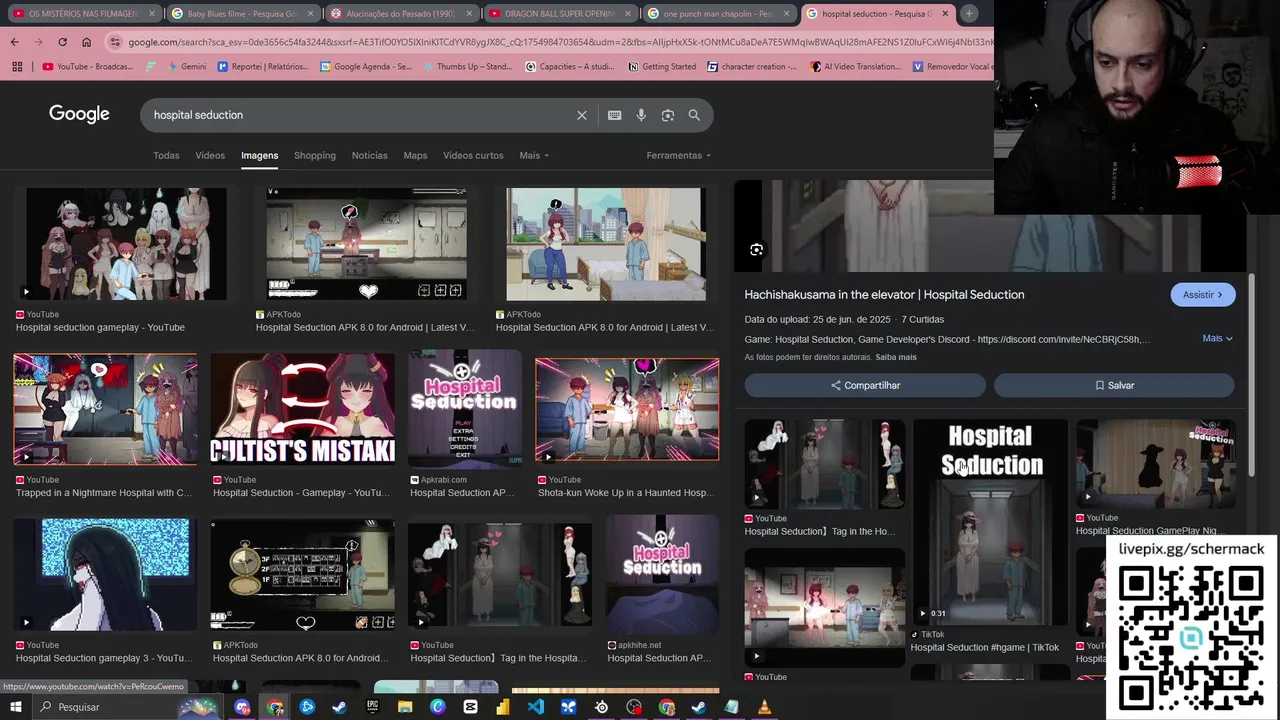Open 'Hachishakusama in the elevator' title link

point(884,294)
